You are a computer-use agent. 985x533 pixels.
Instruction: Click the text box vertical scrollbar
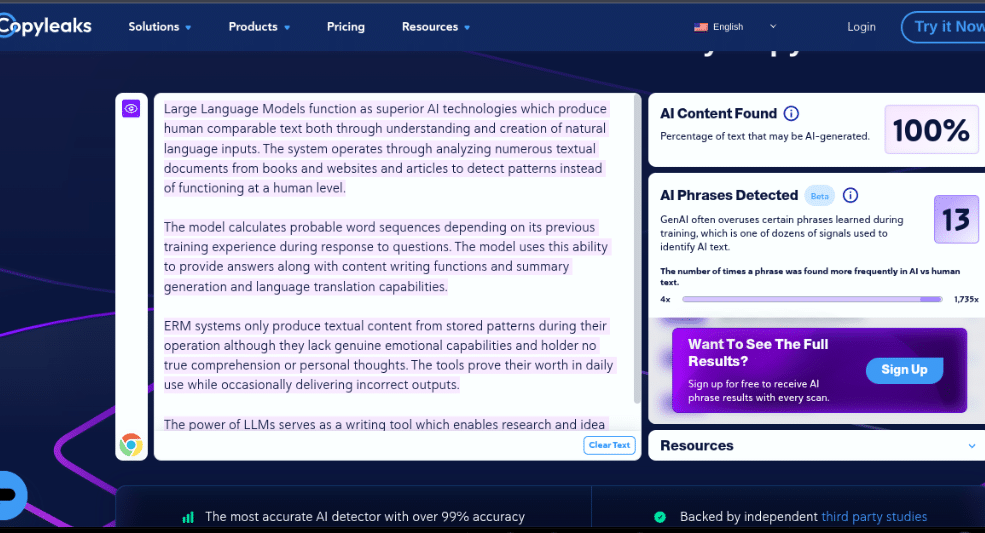637,251
